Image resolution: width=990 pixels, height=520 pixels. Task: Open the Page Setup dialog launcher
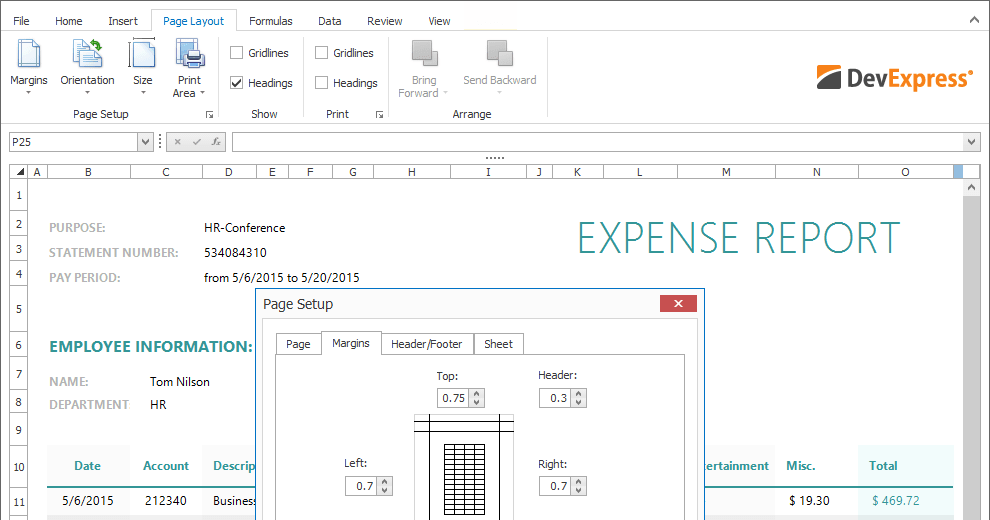pos(209,114)
